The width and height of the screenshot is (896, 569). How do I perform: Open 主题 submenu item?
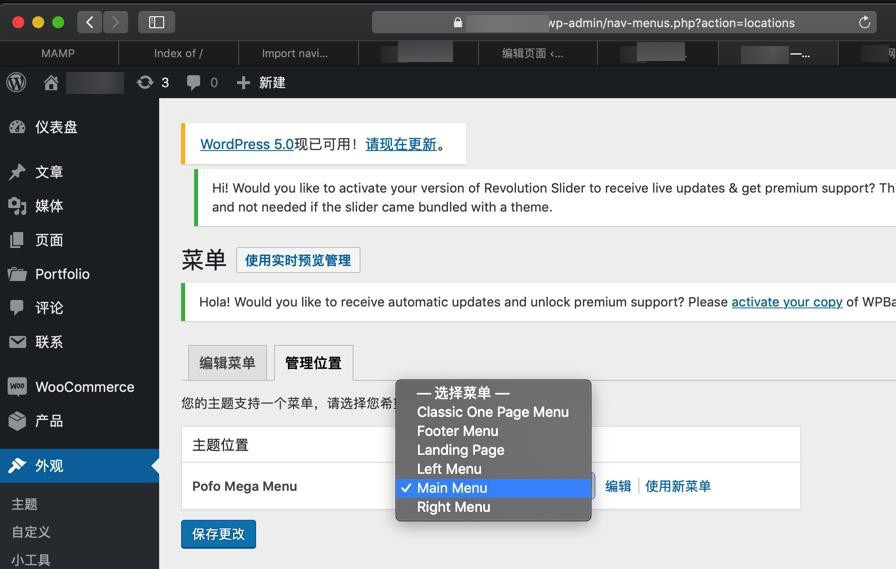[25, 504]
